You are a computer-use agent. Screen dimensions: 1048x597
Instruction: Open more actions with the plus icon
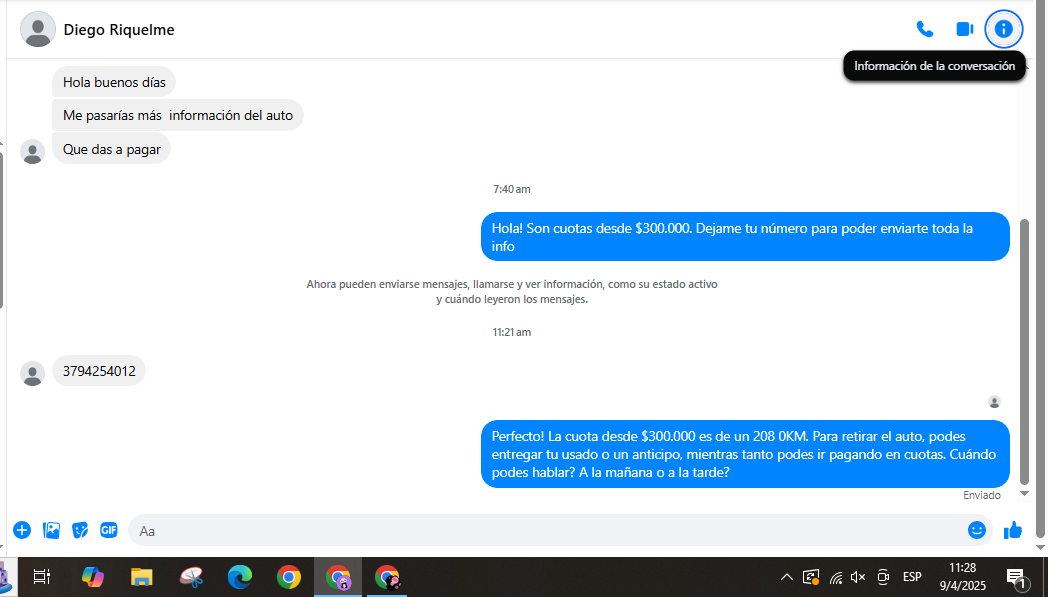(x=22, y=530)
